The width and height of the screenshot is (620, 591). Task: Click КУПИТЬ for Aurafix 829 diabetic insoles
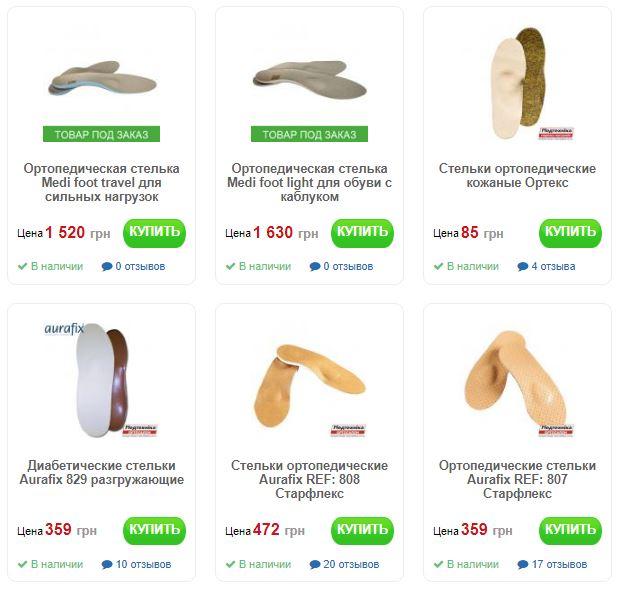154,531
